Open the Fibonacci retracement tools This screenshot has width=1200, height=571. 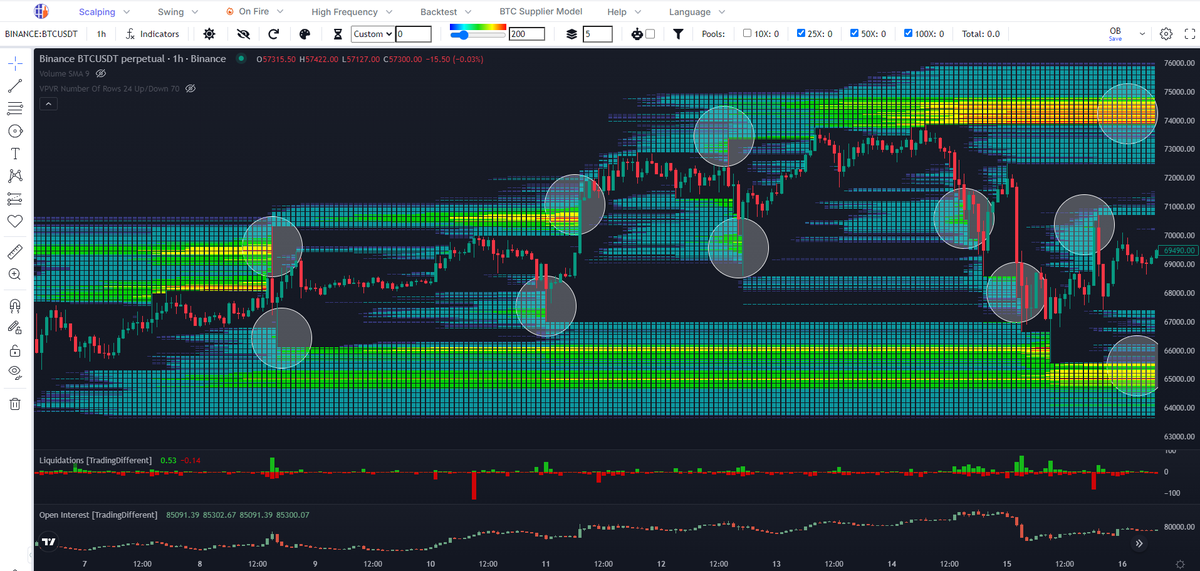click(15, 108)
